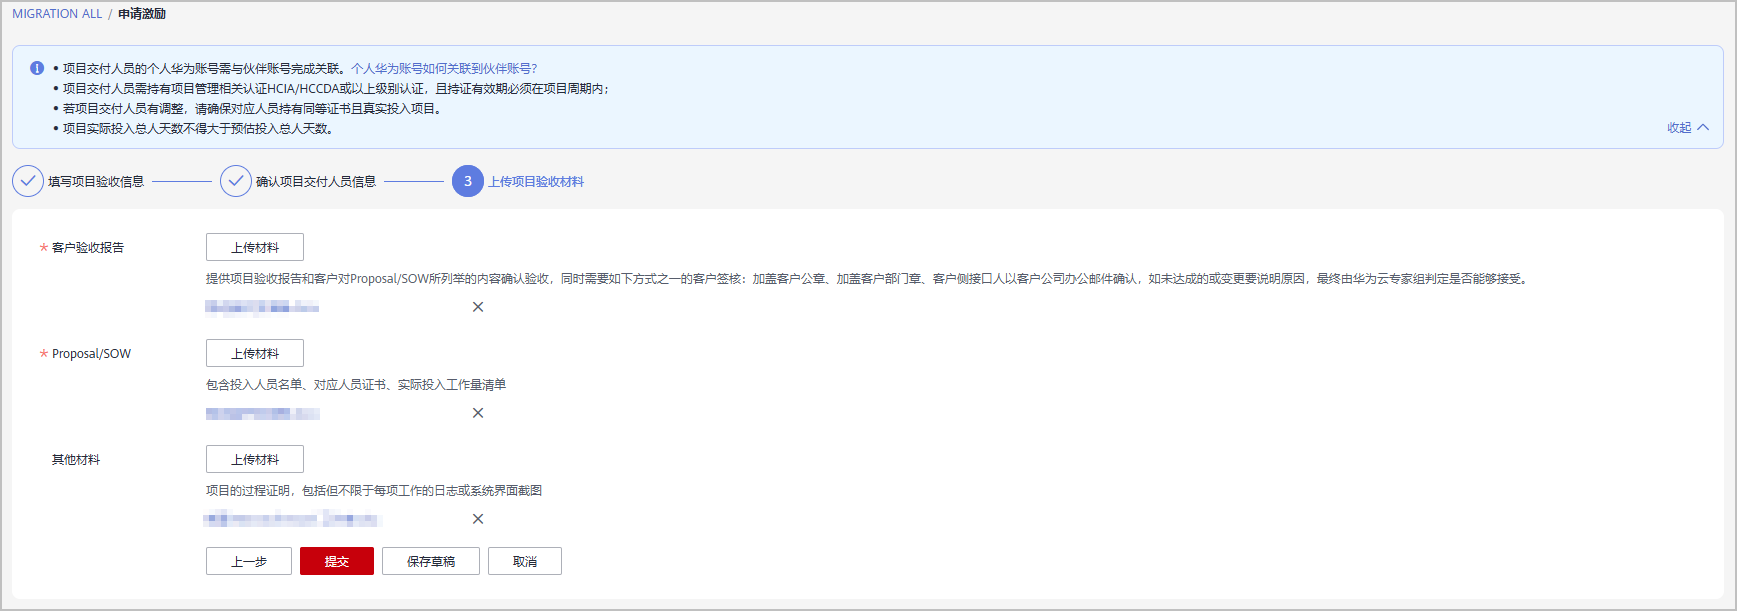Click the 申请激励 breadcrumb text
Image resolution: width=1737 pixels, height=611 pixels.
point(142,14)
